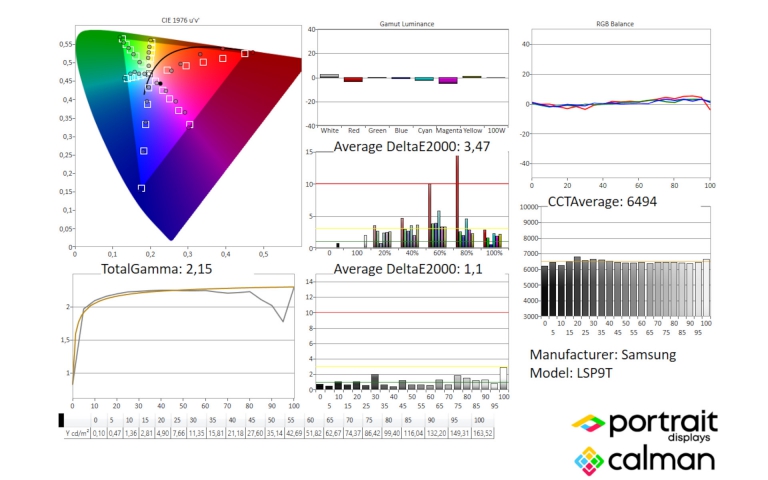Click the Red bar in Gamut Luminance
768x480 pixels.
tap(353, 79)
